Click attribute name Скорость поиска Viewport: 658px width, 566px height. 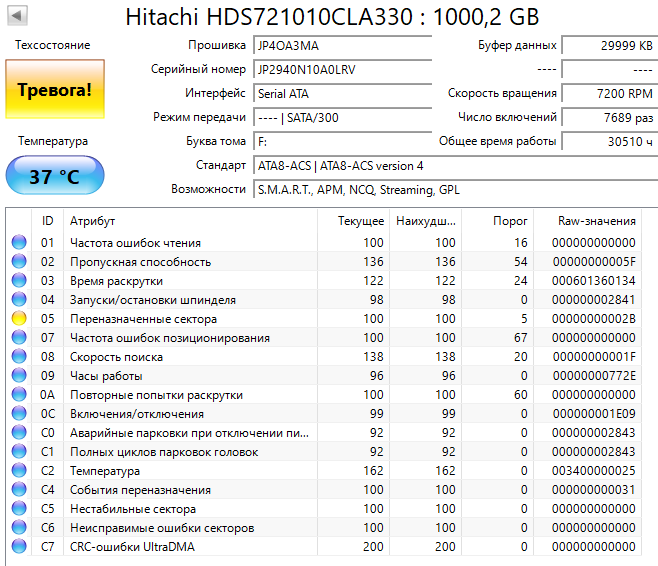[116, 357]
